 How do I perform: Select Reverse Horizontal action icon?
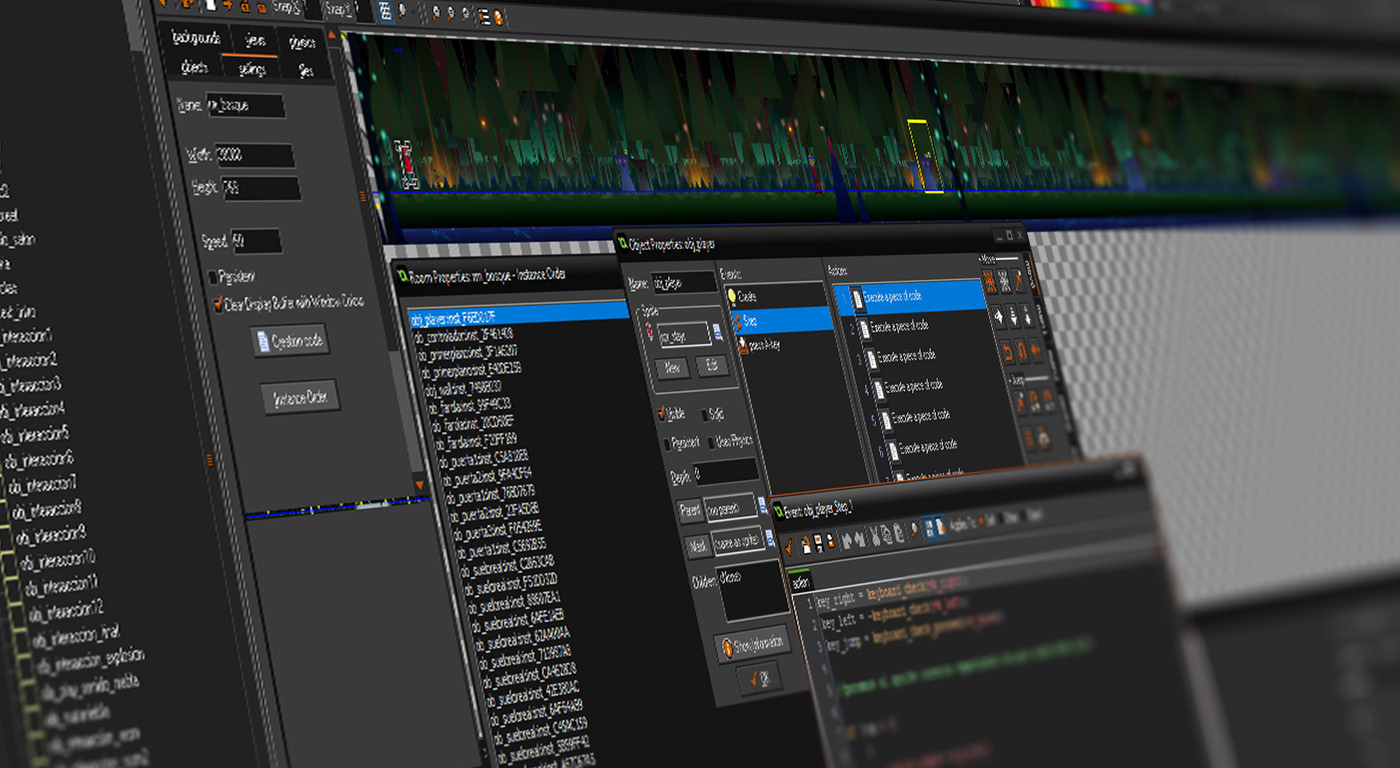[1007, 352]
